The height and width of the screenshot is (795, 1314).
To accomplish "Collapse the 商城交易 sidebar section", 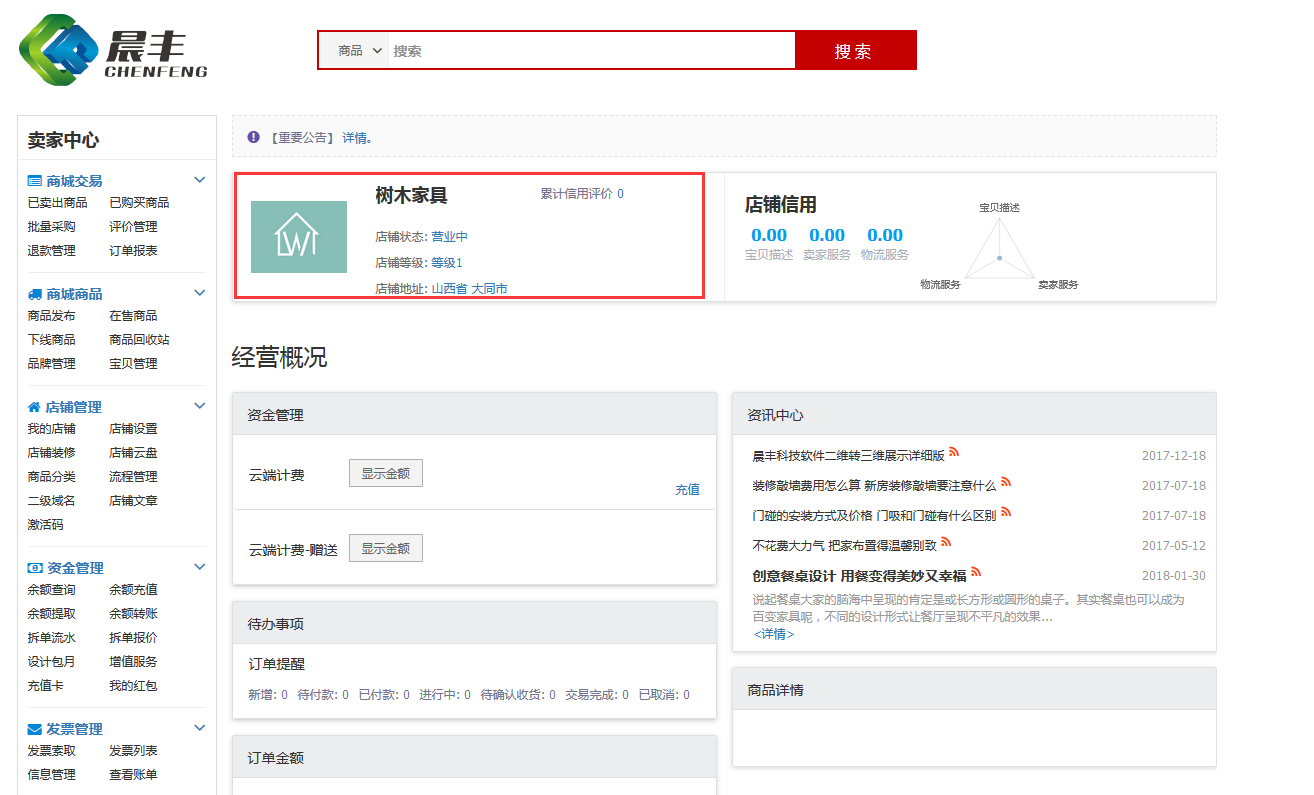I will point(199,180).
